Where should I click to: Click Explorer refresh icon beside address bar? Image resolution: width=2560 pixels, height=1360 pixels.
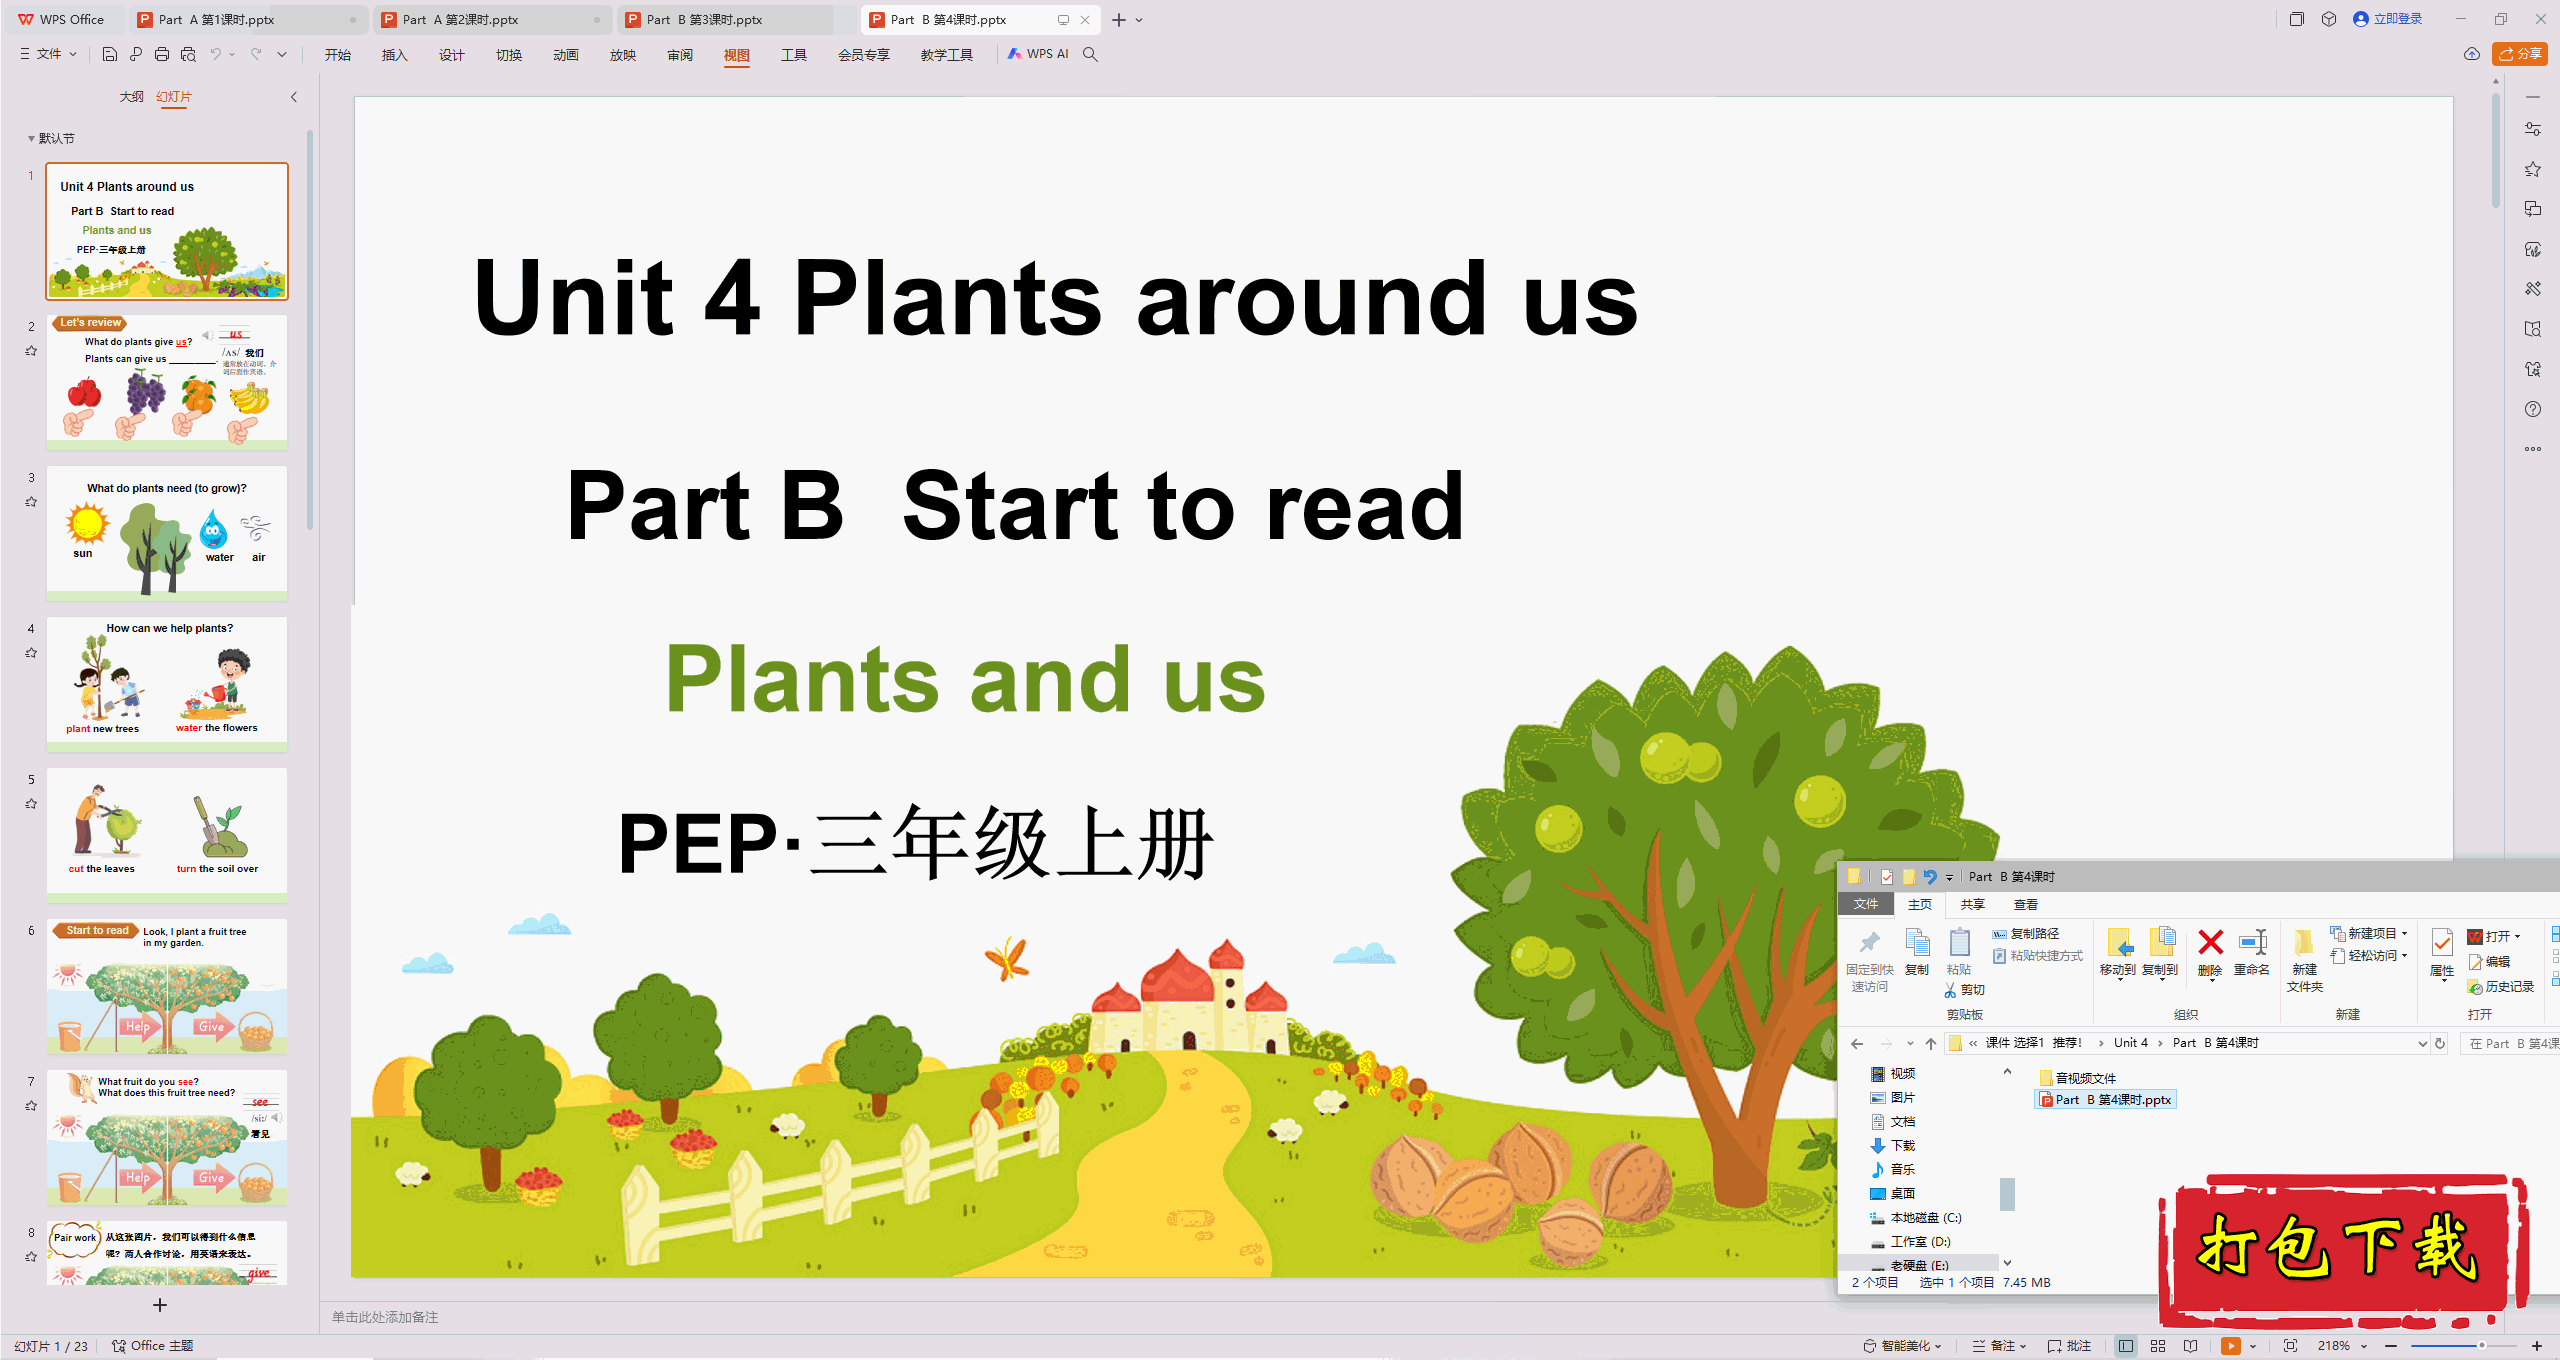(x=2440, y=1043)
